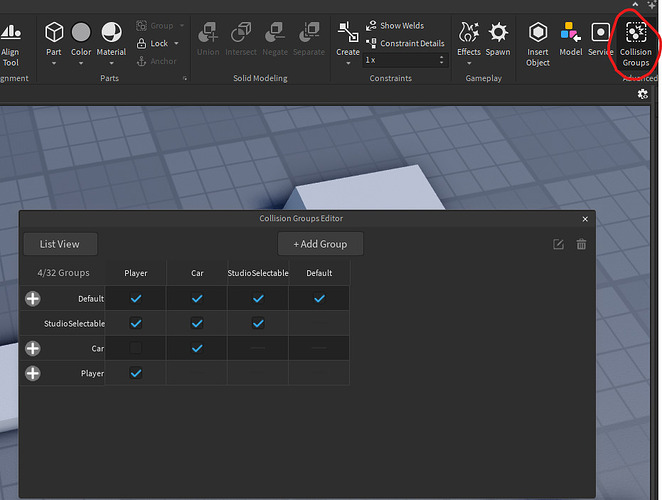The width and height of the screenshot is (662, 500).
Task: Click the 4/32 Groups counter
Action: point(63,273)
